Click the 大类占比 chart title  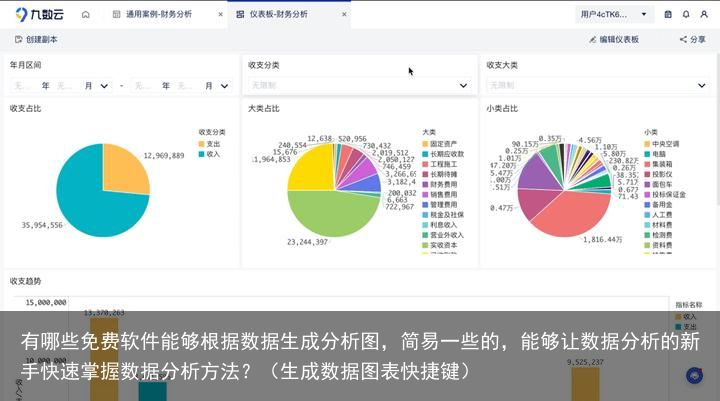coord(264,108)
